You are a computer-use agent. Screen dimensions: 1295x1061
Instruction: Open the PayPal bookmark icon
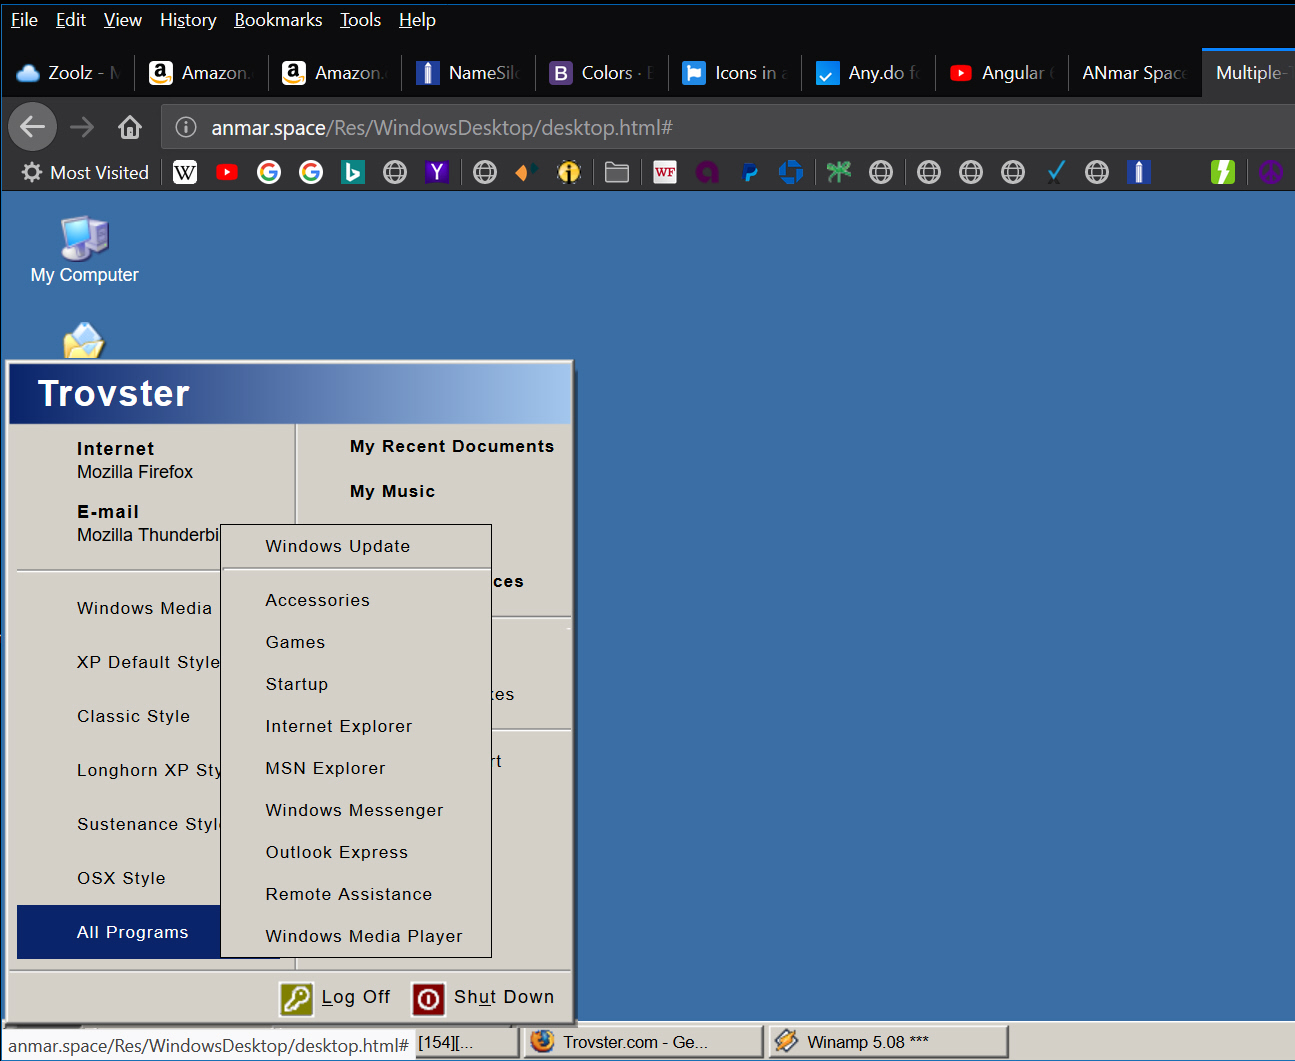pos(749,173)
